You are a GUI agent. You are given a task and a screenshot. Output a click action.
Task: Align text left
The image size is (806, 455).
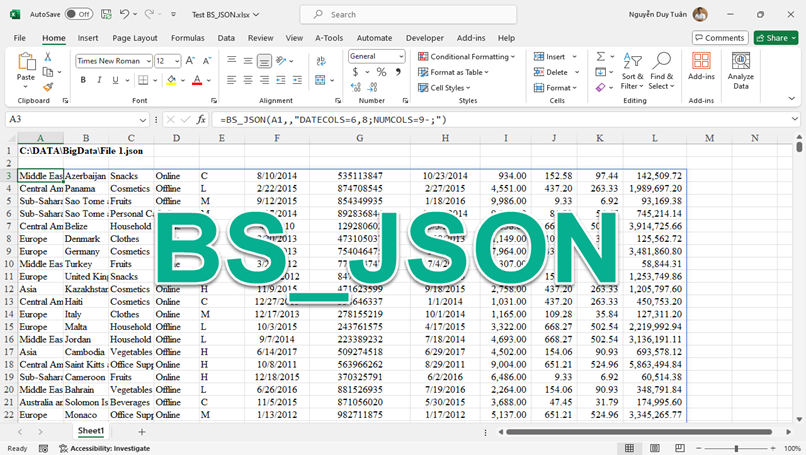[232, 80]
